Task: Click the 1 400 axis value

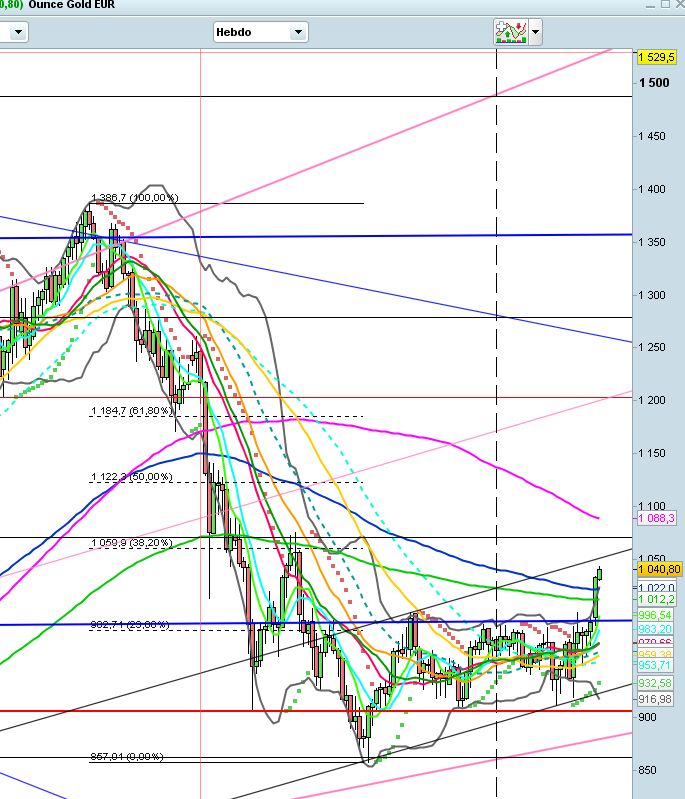Action: (652, 189)
